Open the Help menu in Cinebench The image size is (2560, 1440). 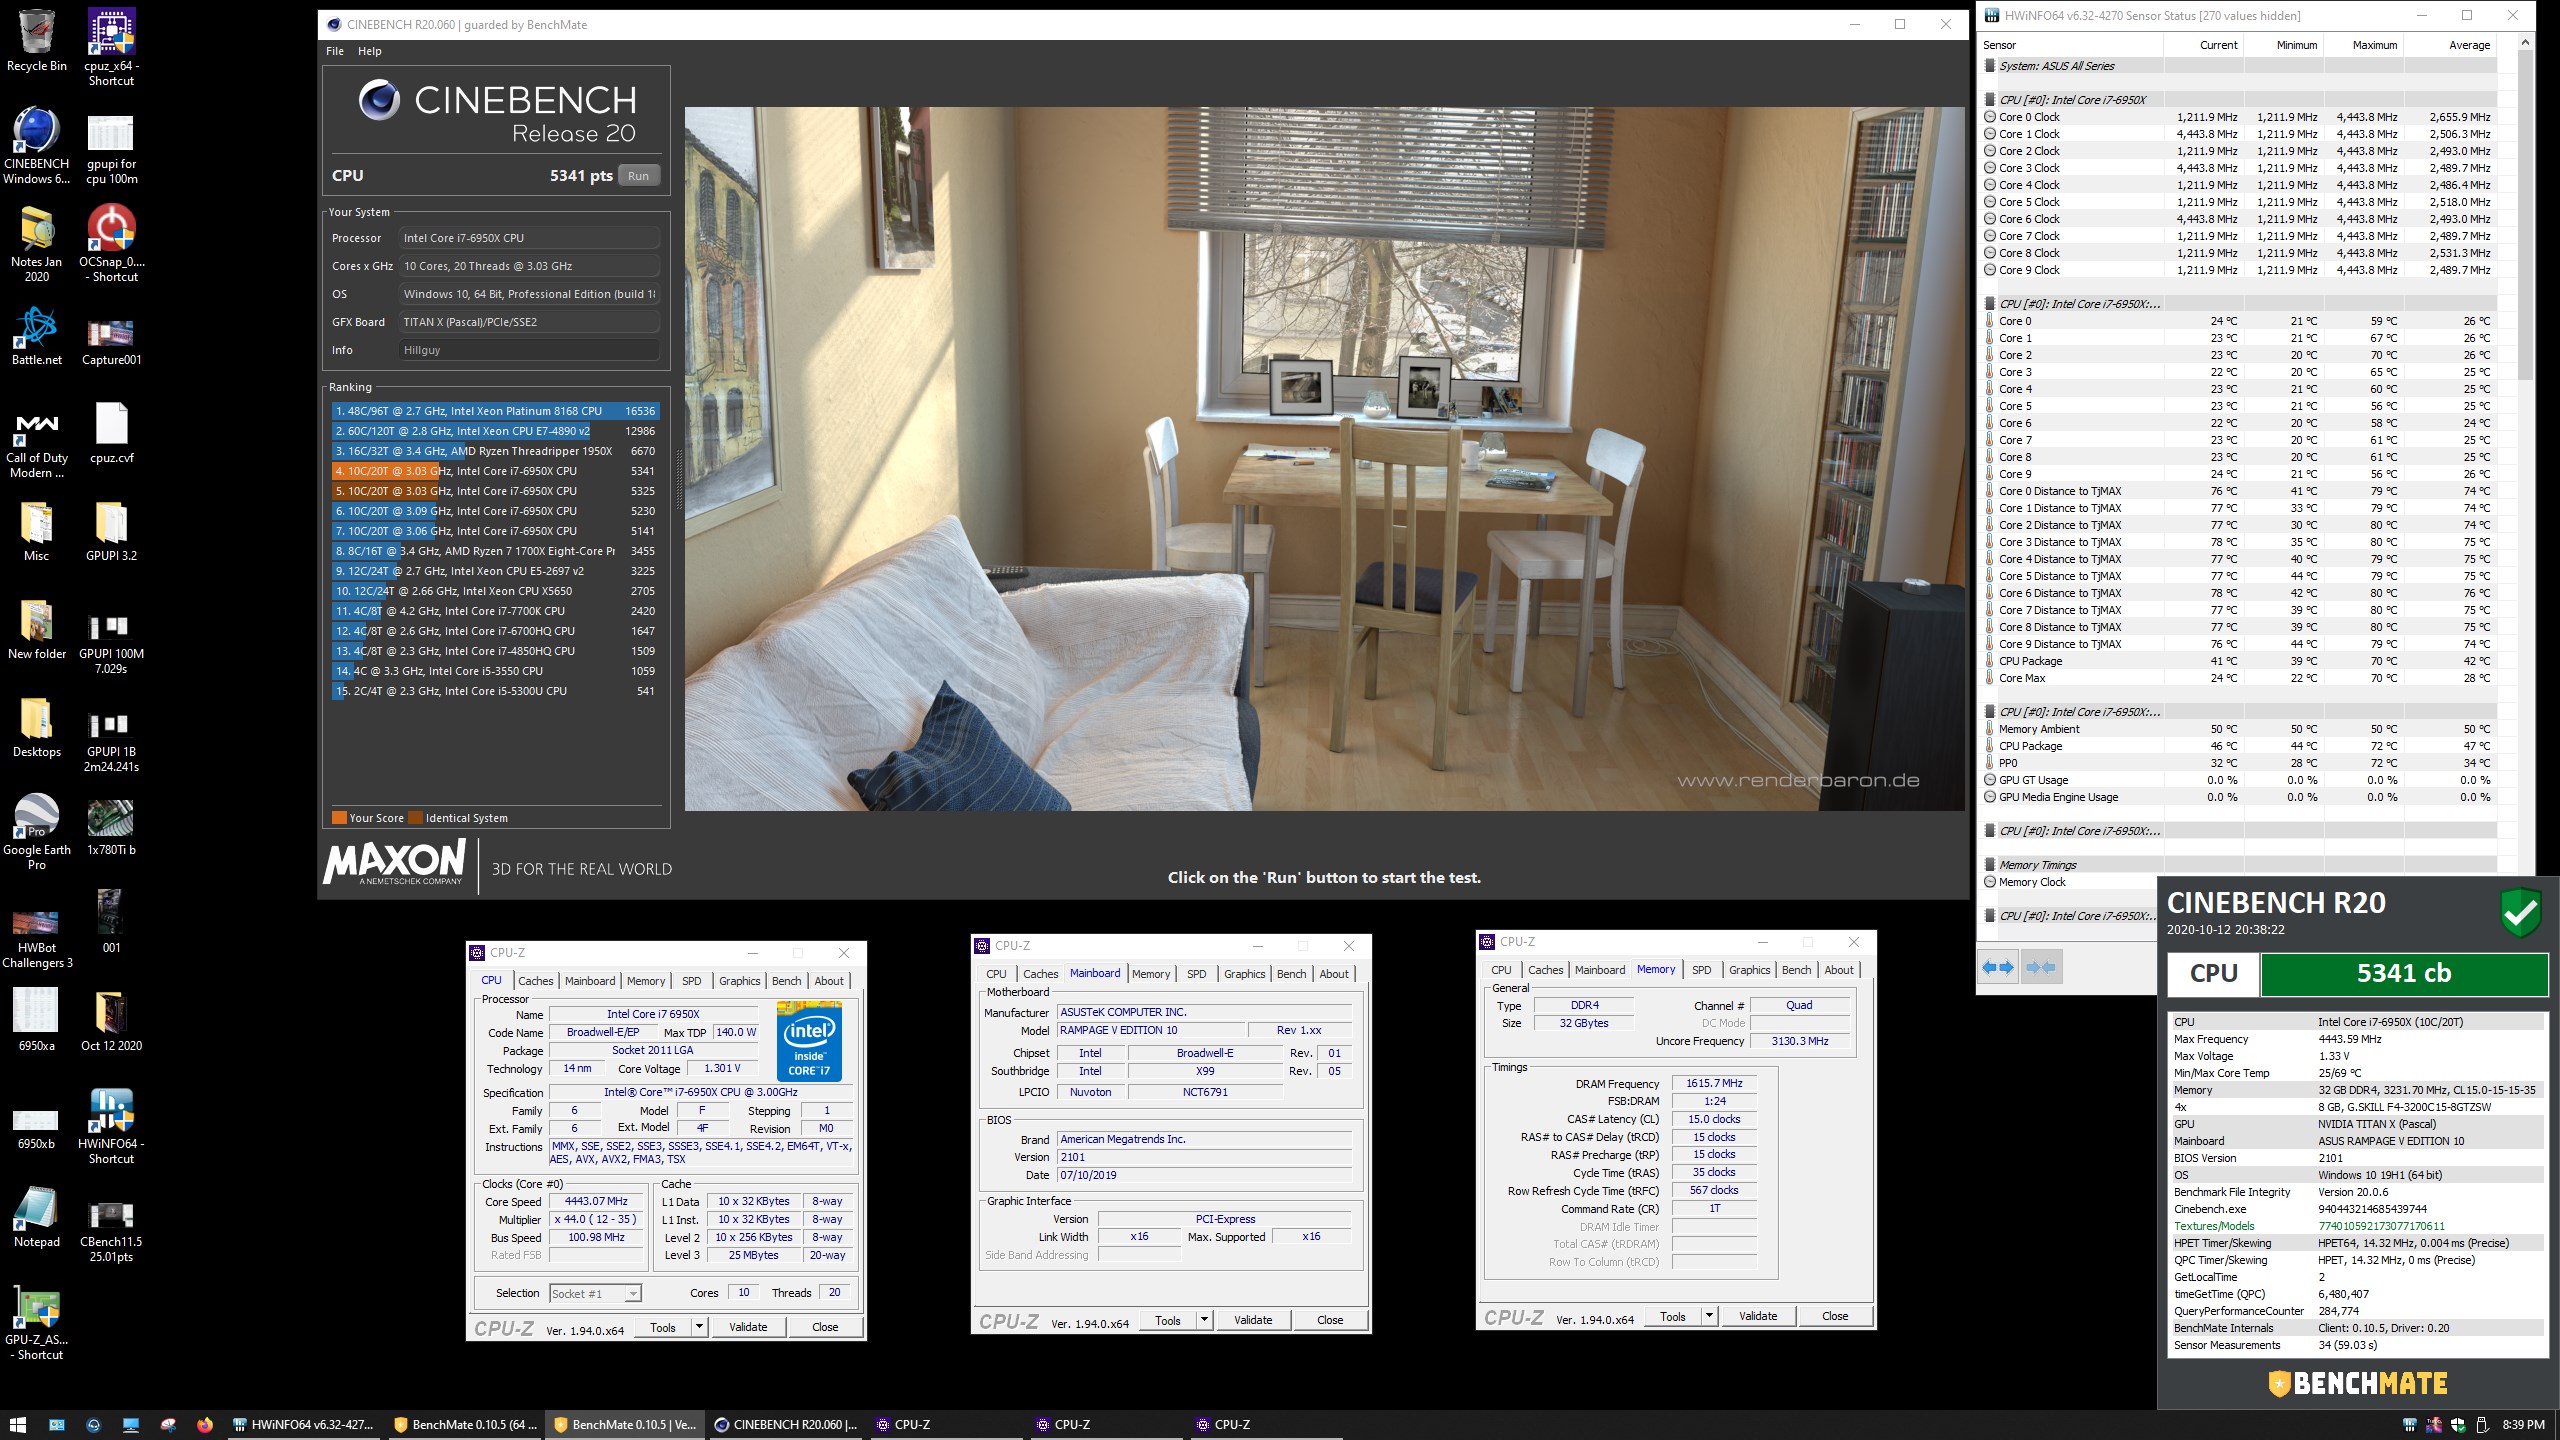pyautogui.click(x=370, y=51)
